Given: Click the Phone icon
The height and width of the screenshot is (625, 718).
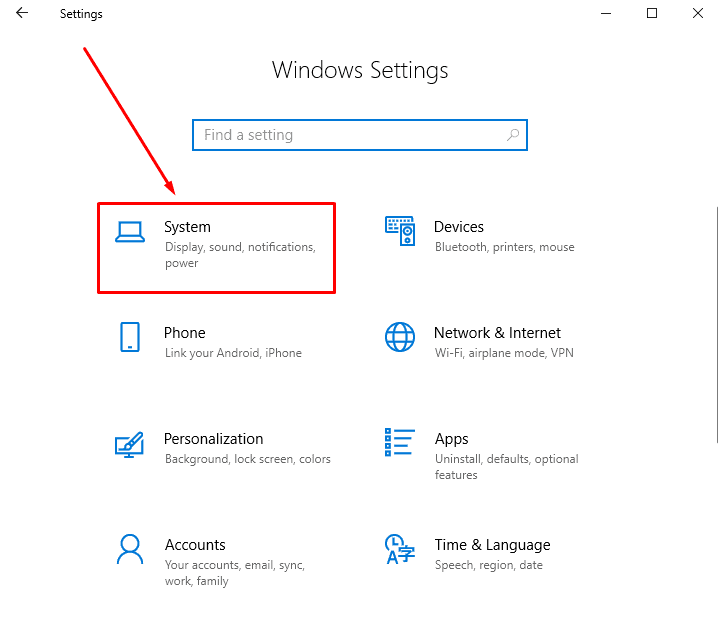Looking at the screenshot, I should click(130, 337).
